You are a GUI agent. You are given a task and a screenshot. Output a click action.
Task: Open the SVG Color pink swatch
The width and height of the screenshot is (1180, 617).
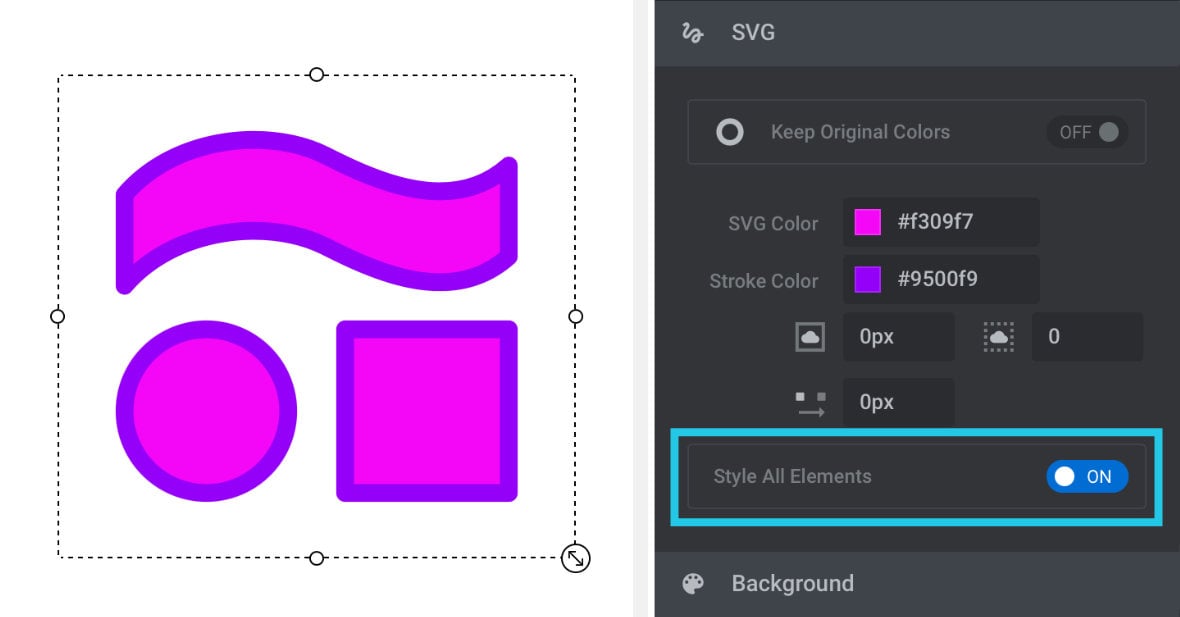pos(868,222)
